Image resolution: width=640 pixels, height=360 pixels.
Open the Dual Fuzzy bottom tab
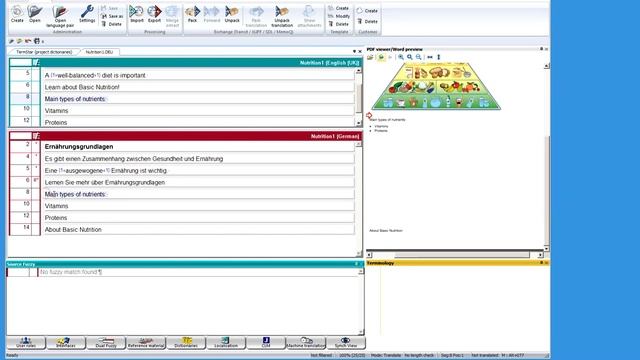tap(106, 343)
